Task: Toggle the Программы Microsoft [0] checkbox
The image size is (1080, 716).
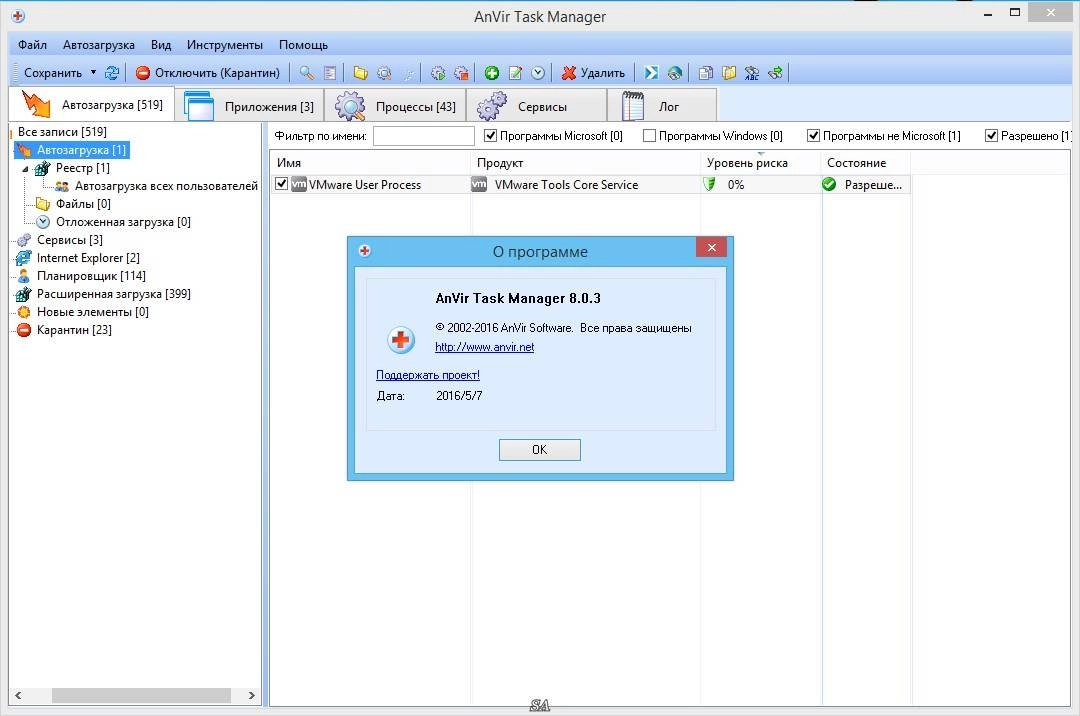Action: tap(490, 136)
